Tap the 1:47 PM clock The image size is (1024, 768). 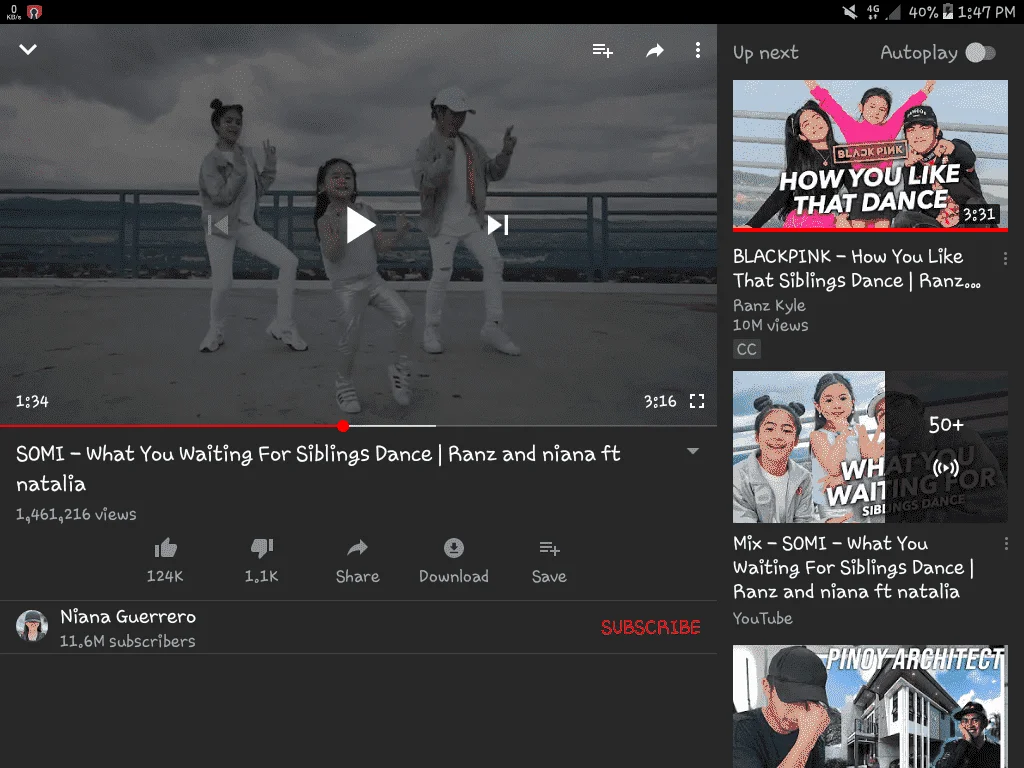coord(986,12)
